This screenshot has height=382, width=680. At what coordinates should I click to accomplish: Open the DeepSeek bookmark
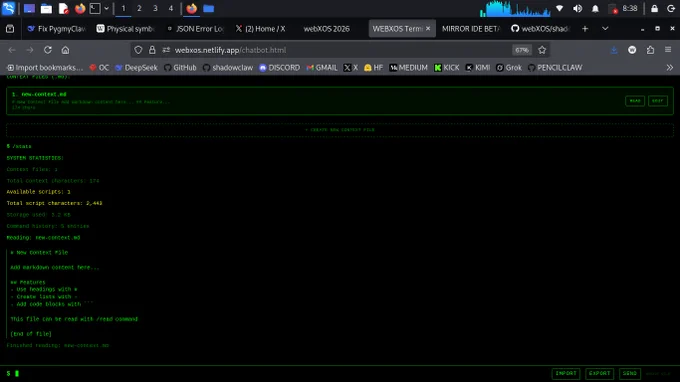coord(136,68)
